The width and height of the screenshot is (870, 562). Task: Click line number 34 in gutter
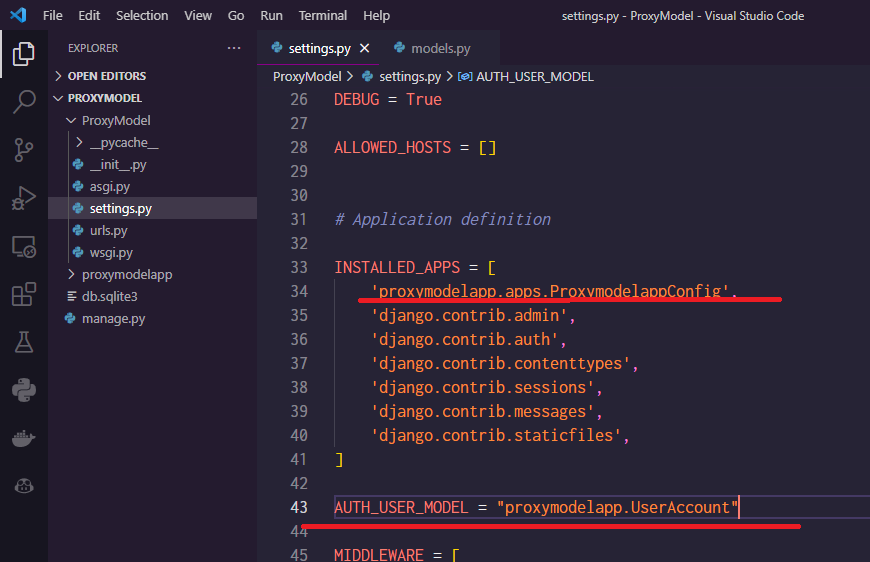pyautogui.click(x=299, y=291)
